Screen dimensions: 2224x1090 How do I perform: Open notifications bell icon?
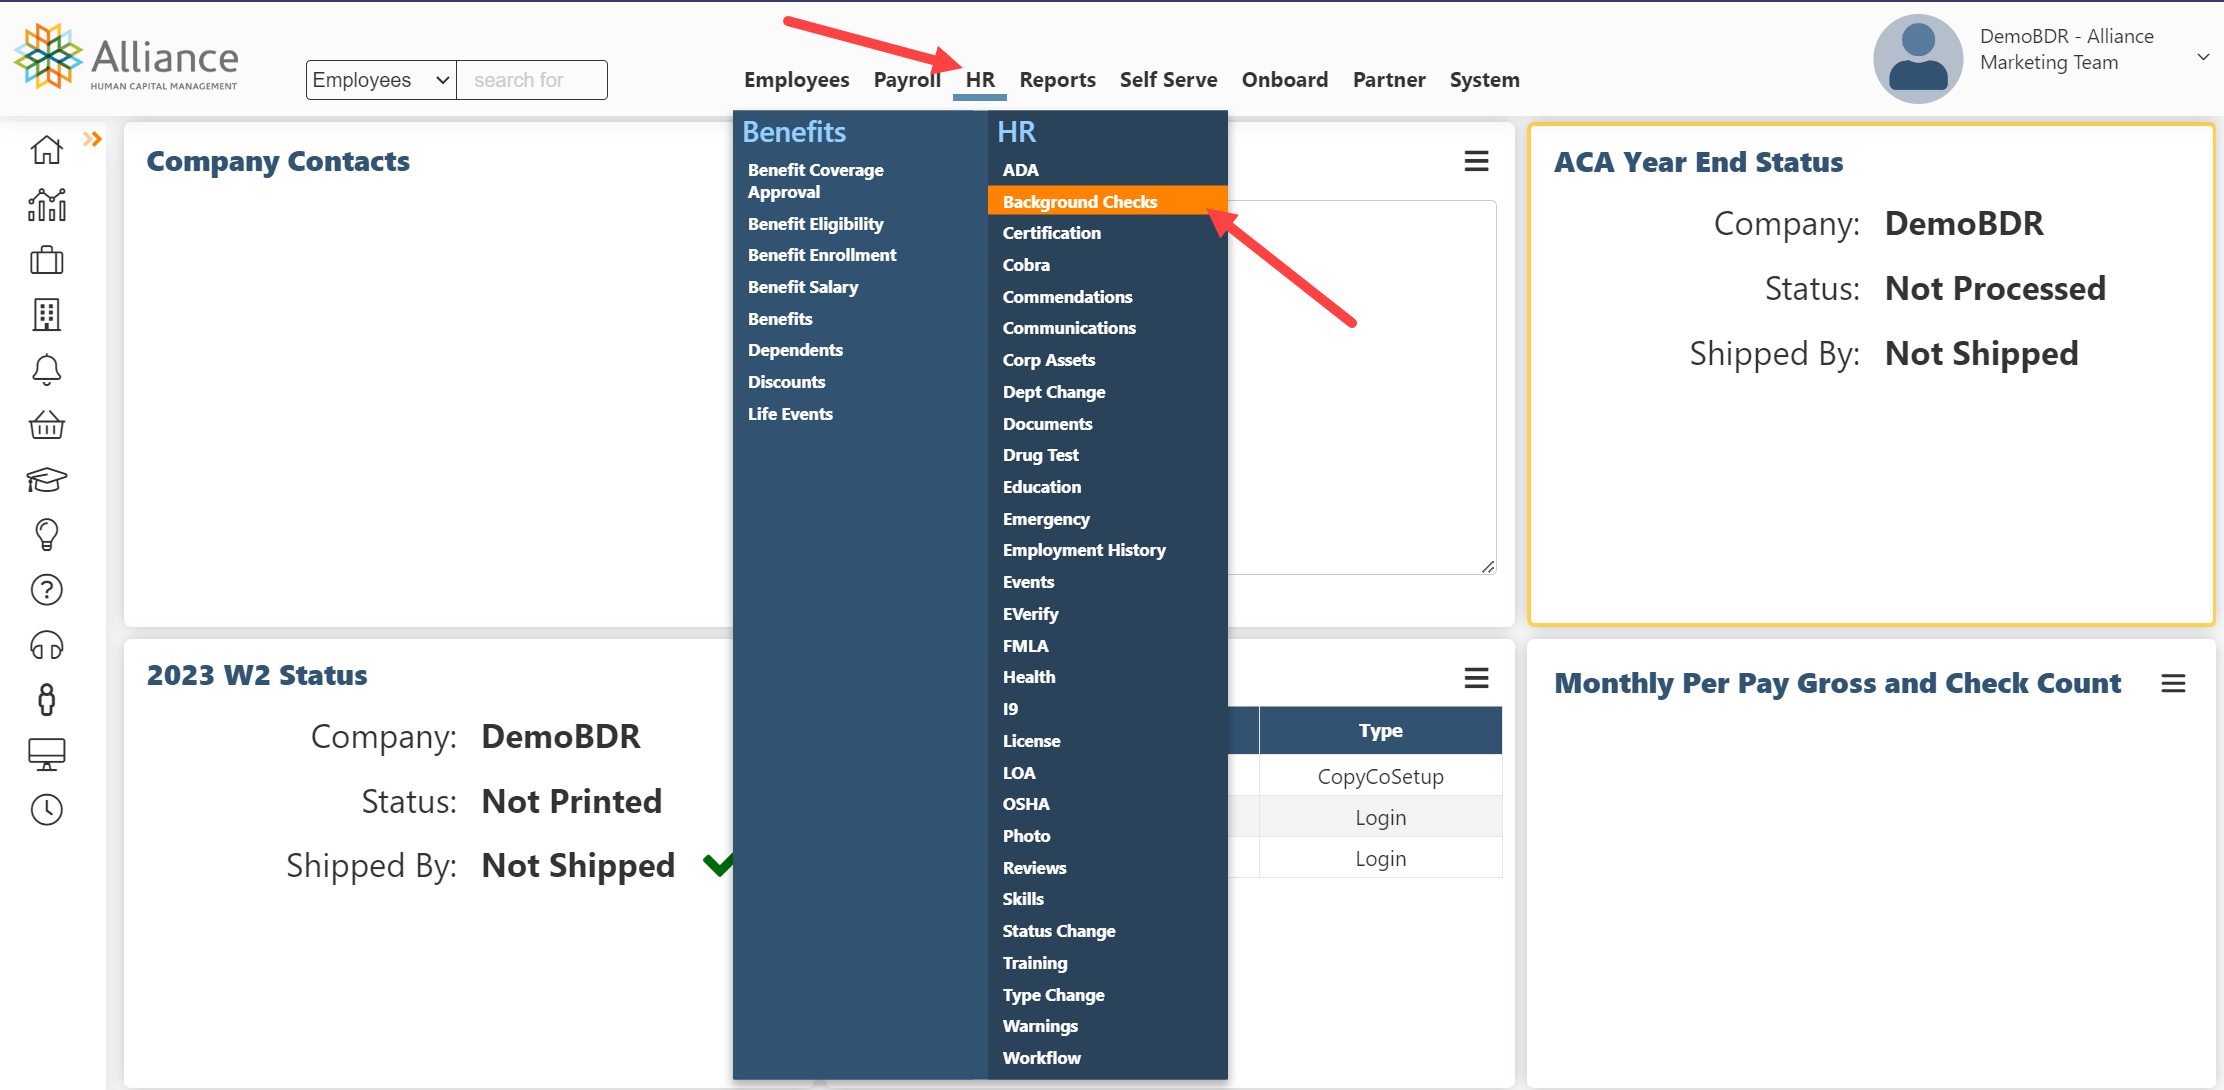coord(47,370)
